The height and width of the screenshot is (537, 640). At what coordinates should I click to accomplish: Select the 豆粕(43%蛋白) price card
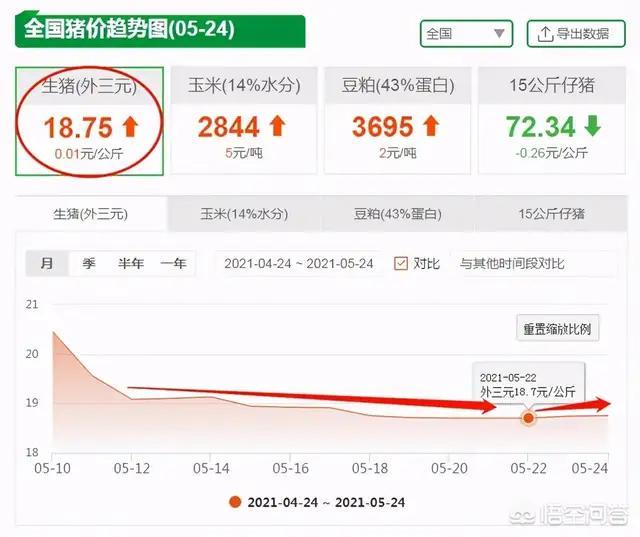[398, 121]
